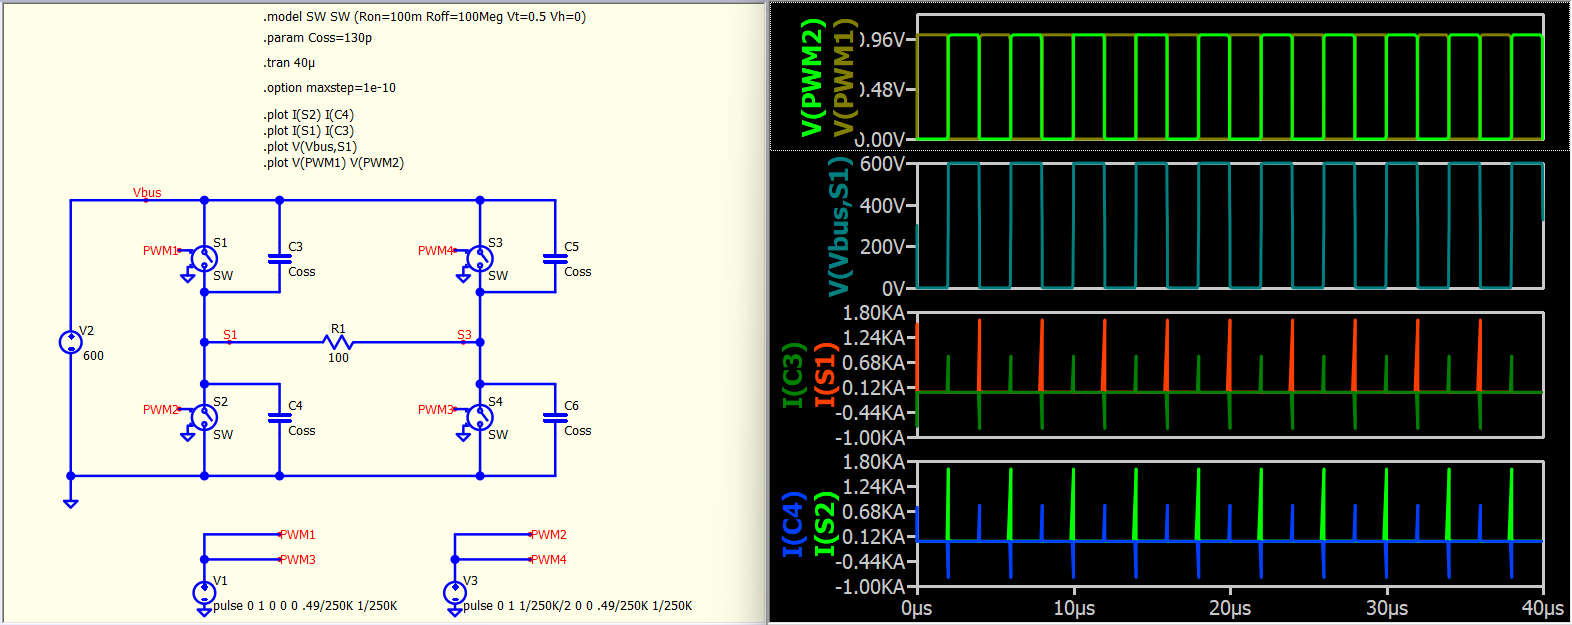
Task: Click the .tran 40µ simulation directive
Action: point(289,63)
